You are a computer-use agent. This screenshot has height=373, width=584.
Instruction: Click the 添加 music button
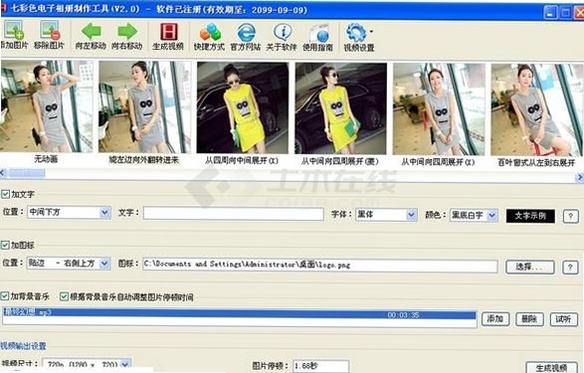pos(495,319)
